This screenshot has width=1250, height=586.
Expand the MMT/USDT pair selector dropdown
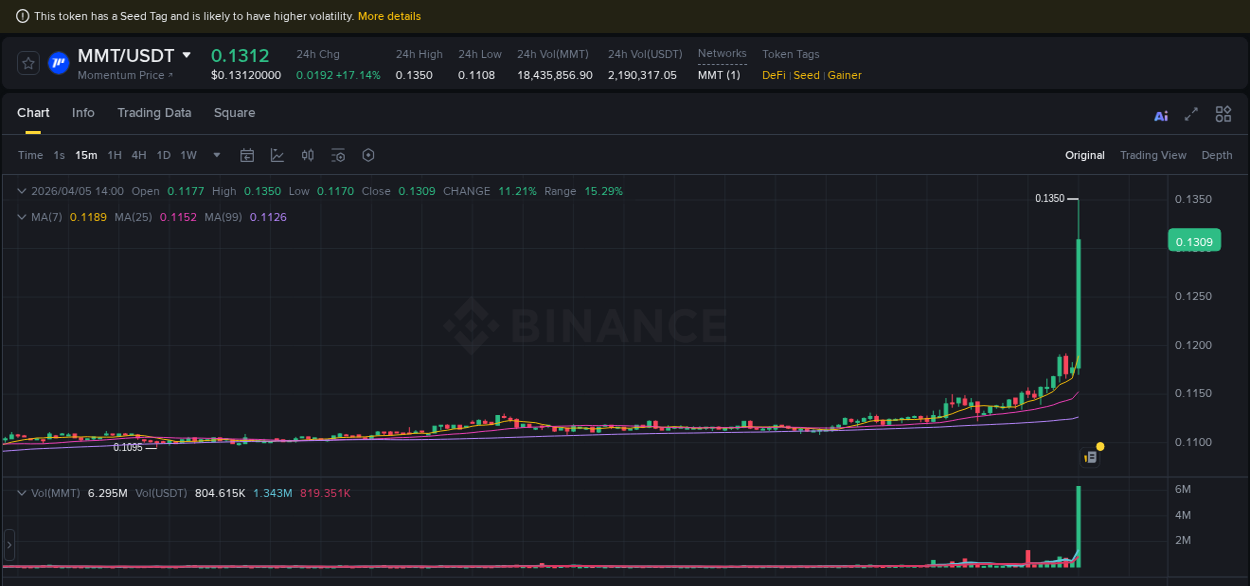(x=188, y=55)
